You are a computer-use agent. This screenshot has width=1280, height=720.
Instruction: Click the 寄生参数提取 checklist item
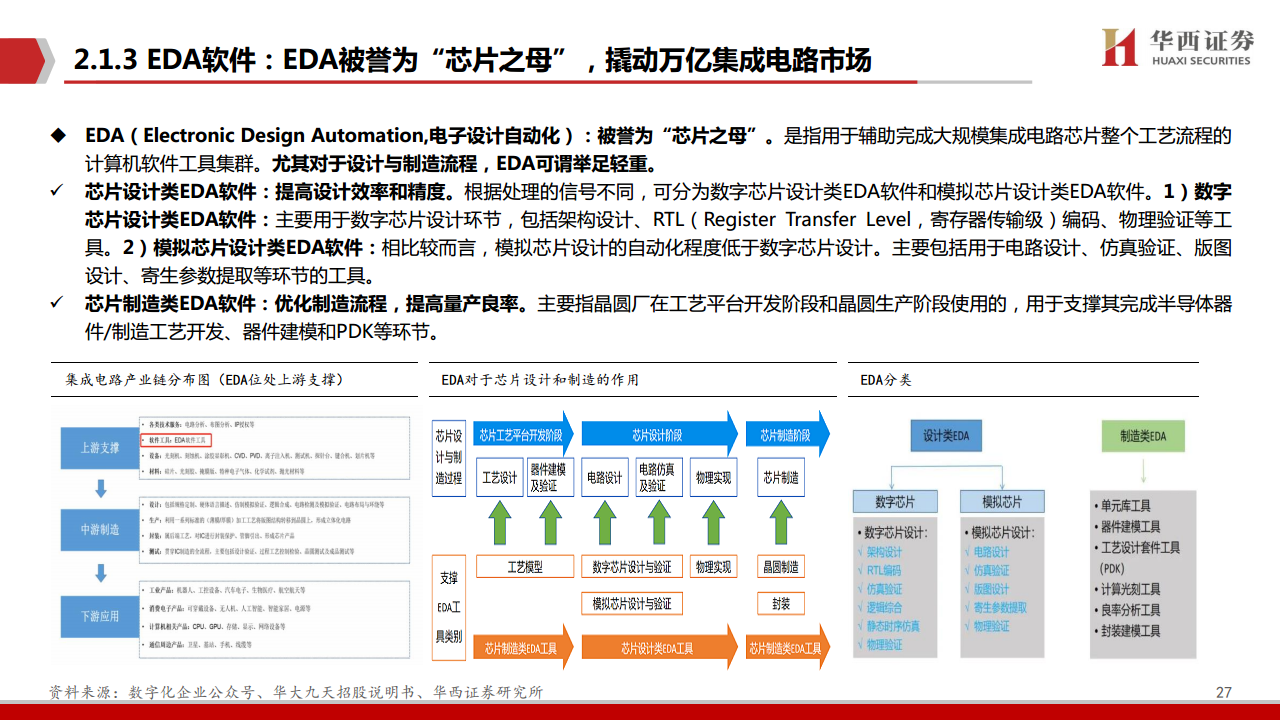(x=996, y=607)
